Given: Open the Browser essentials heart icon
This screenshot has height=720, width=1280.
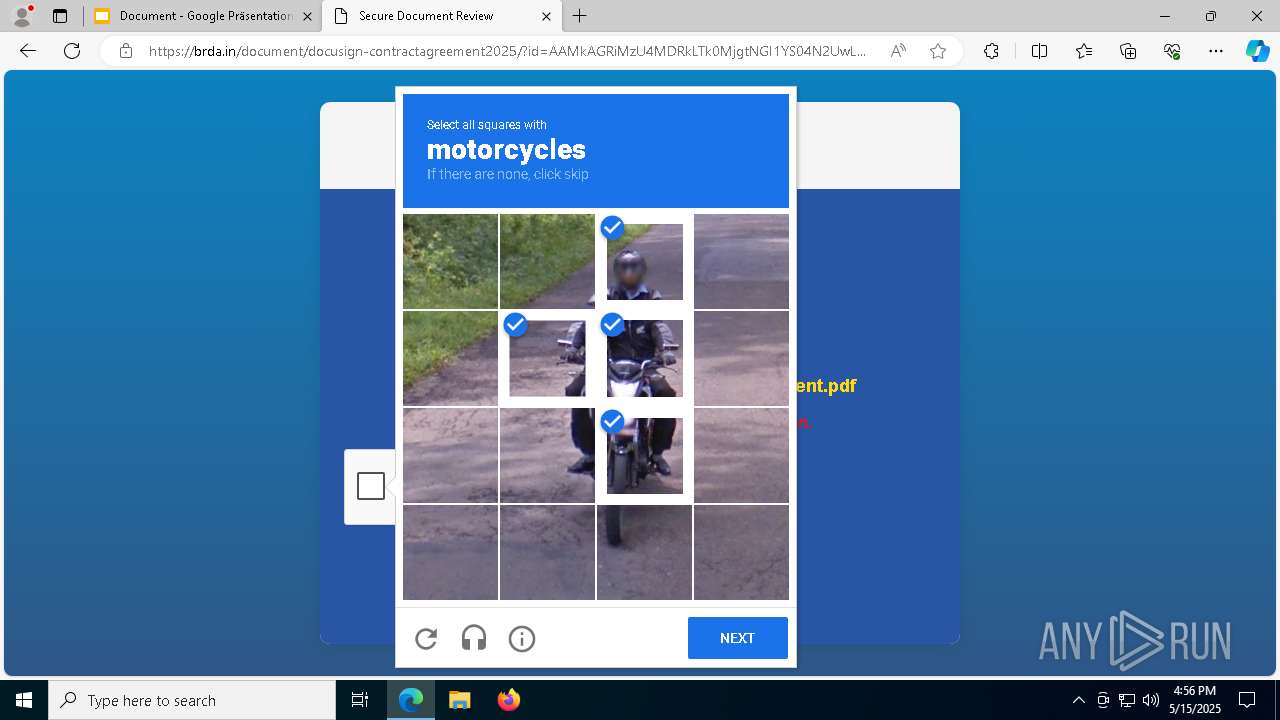Looking at the screenshot, I should 1172,51.
